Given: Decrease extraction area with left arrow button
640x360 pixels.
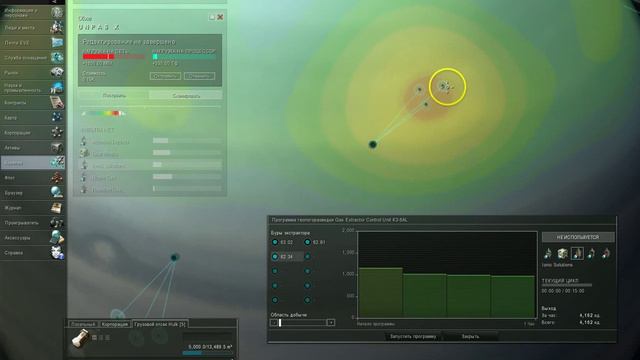Looking at the screenshot, I should [x=274, y=322].
